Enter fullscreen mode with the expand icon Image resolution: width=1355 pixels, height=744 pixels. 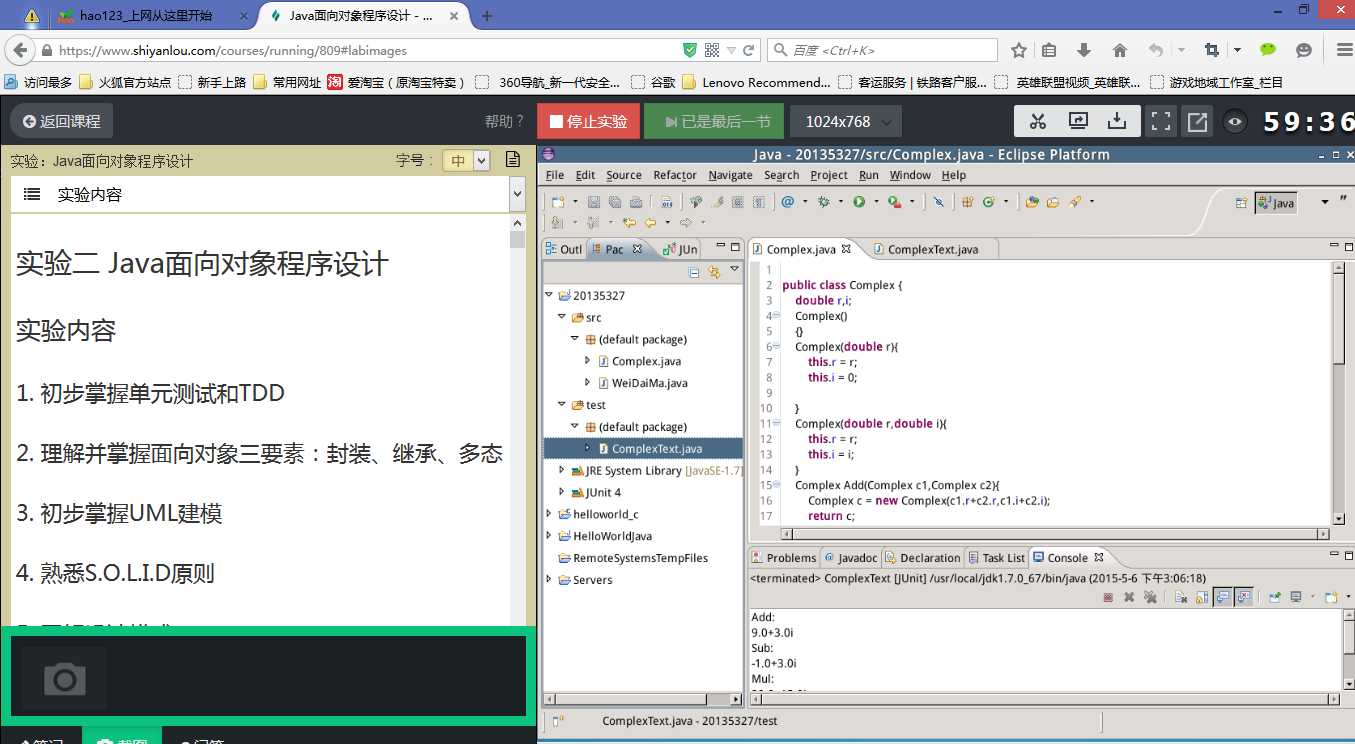(x=1161, y=121)
